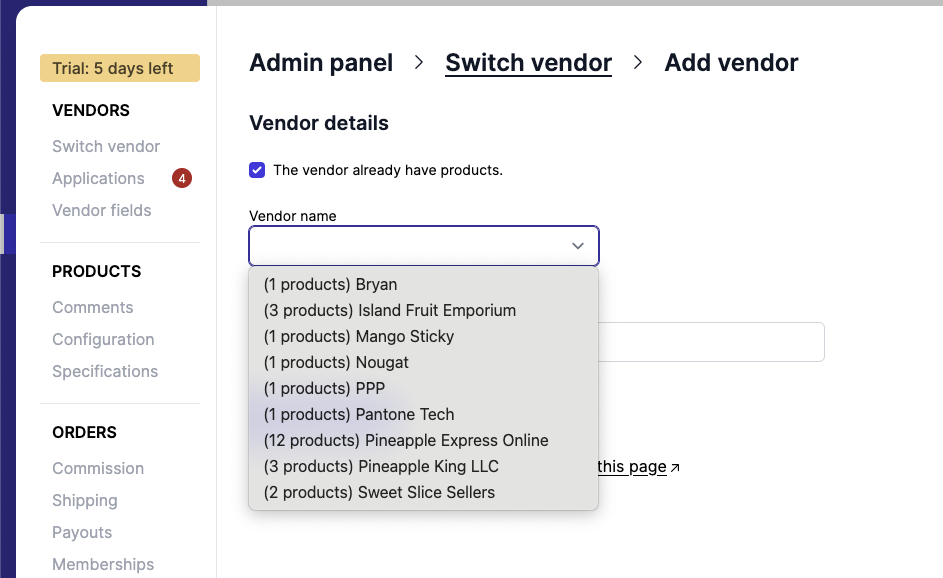The width and height of the screenshot is (943, 578).
Task: Select "(1 products) Mango Sticky" vendor
Action: click(x=357, y=336)
